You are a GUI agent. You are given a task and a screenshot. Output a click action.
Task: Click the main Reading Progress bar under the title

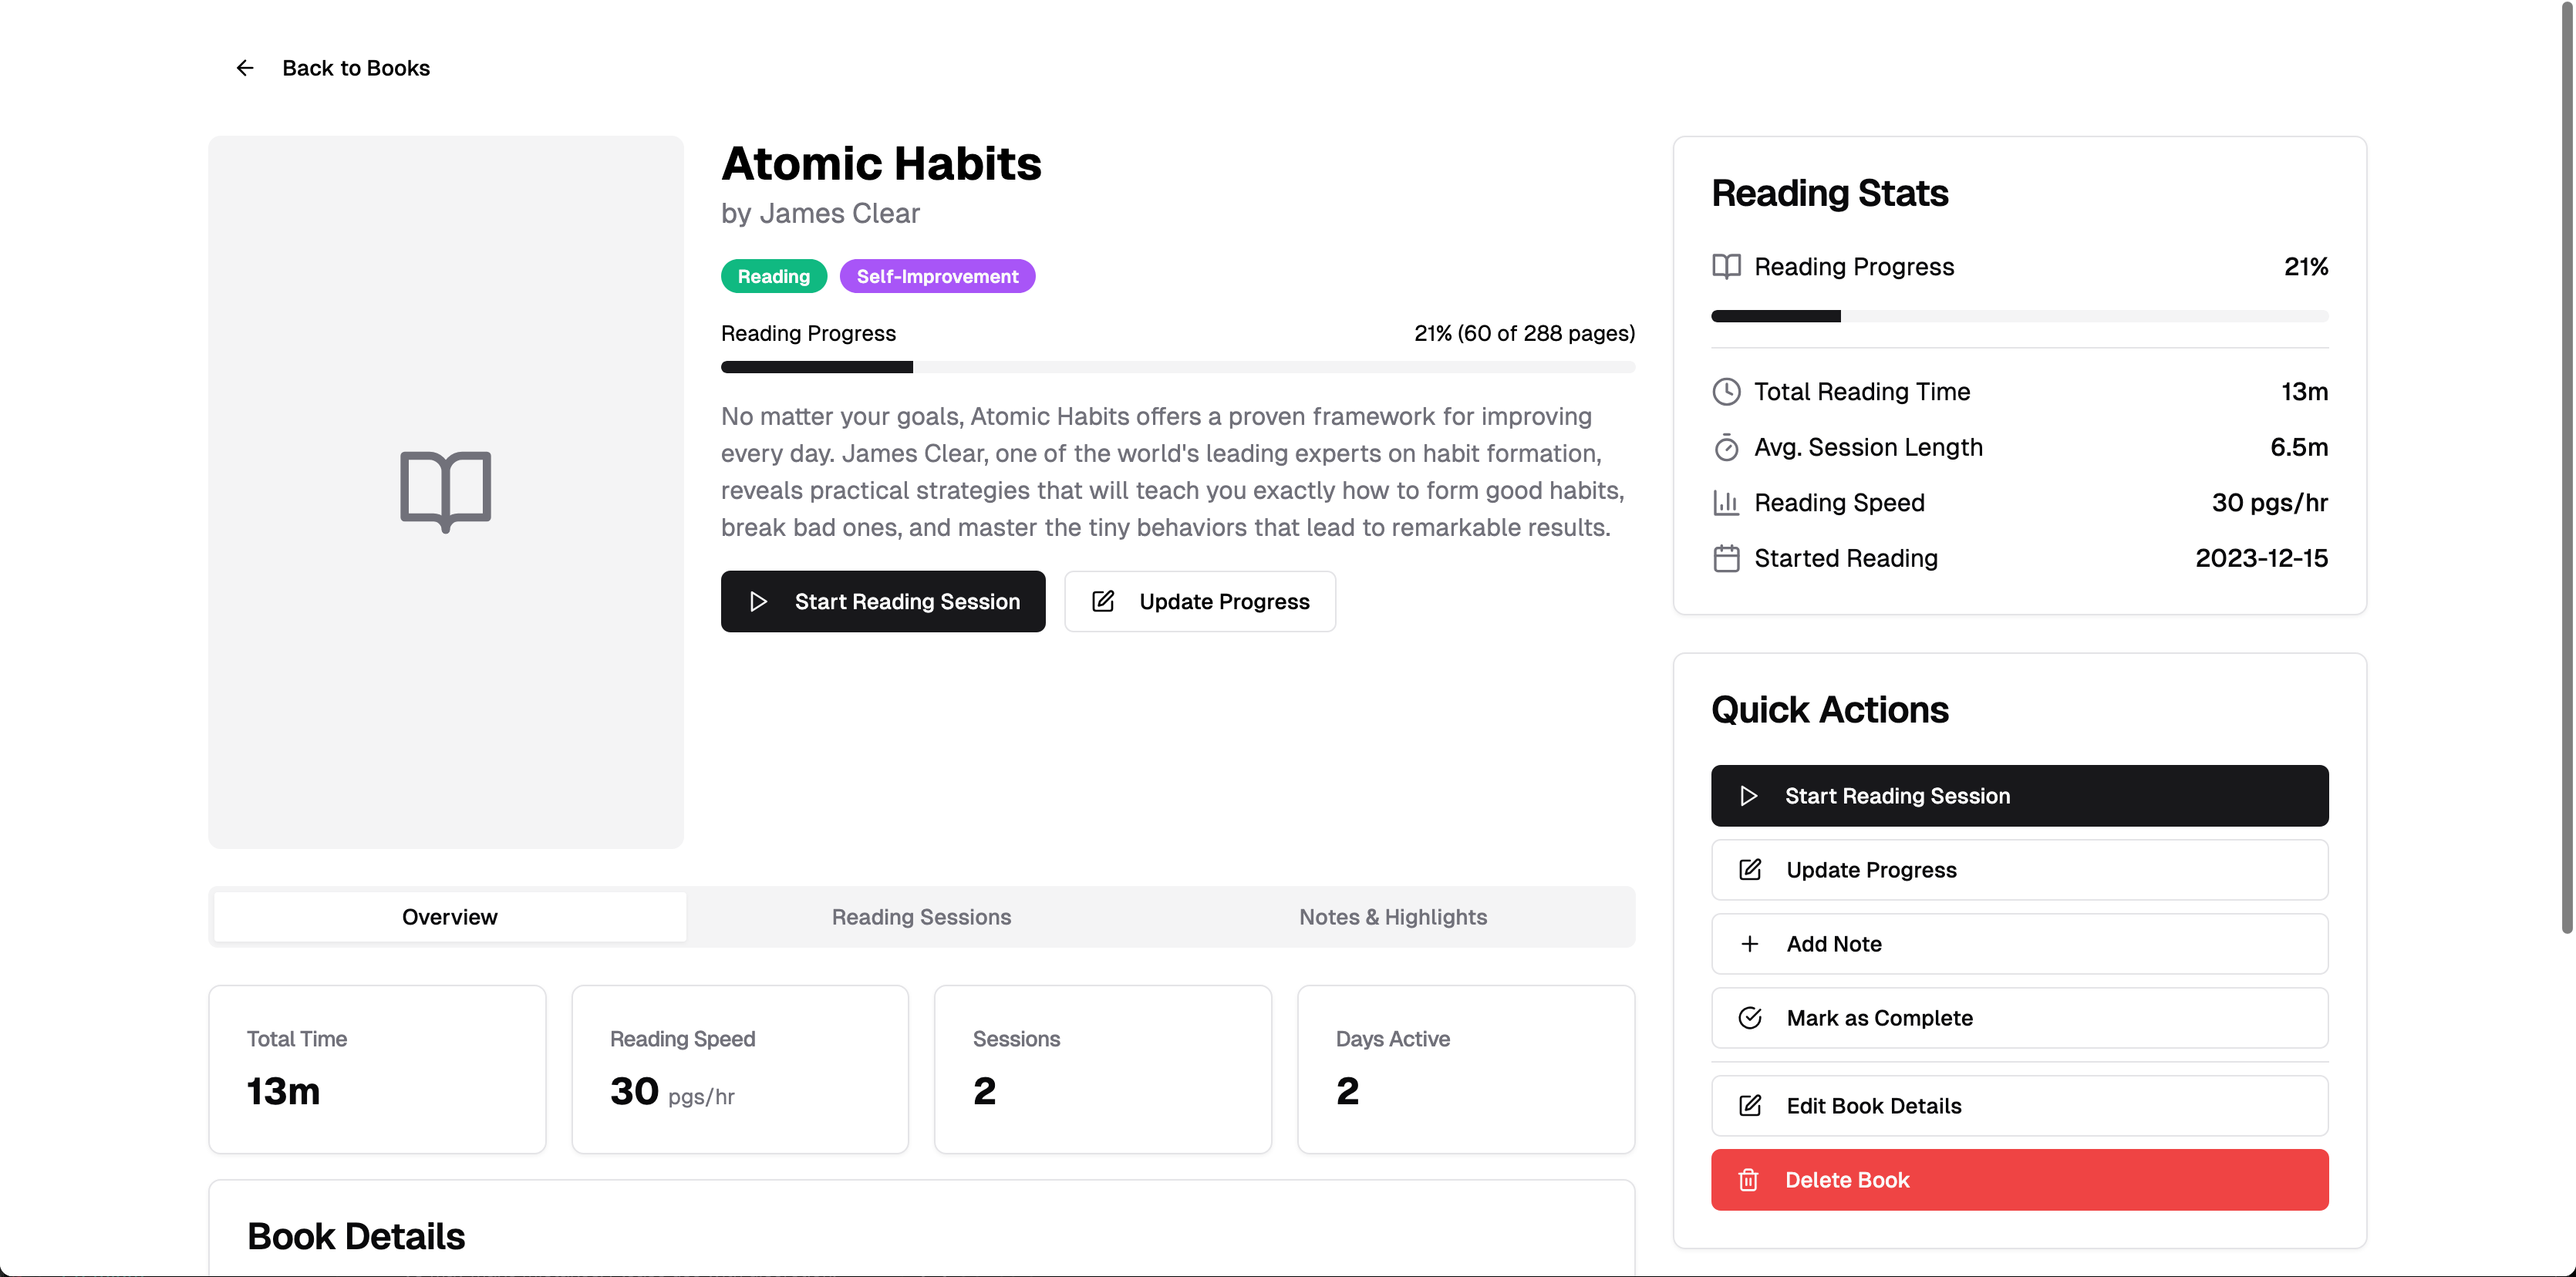tap(1178, 367)
